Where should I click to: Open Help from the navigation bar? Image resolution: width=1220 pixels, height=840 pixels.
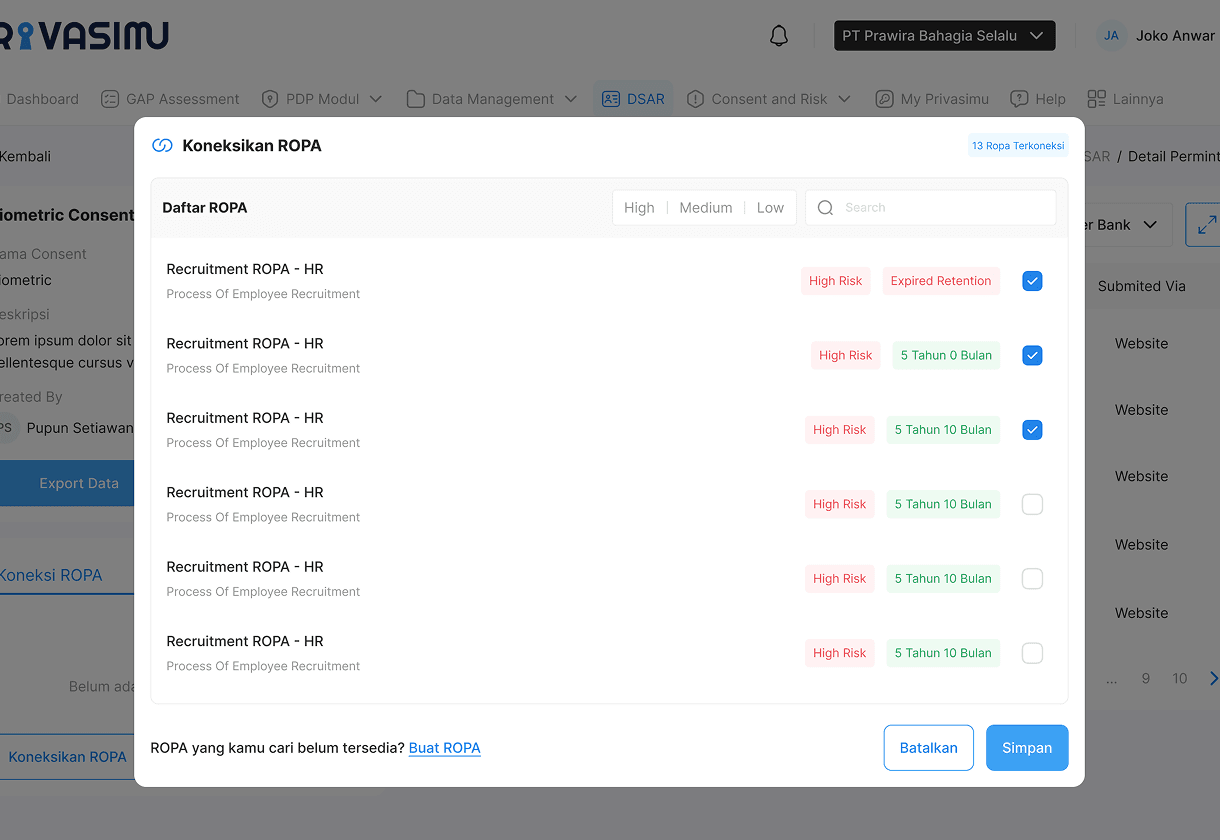click(x=1037, y=99)
